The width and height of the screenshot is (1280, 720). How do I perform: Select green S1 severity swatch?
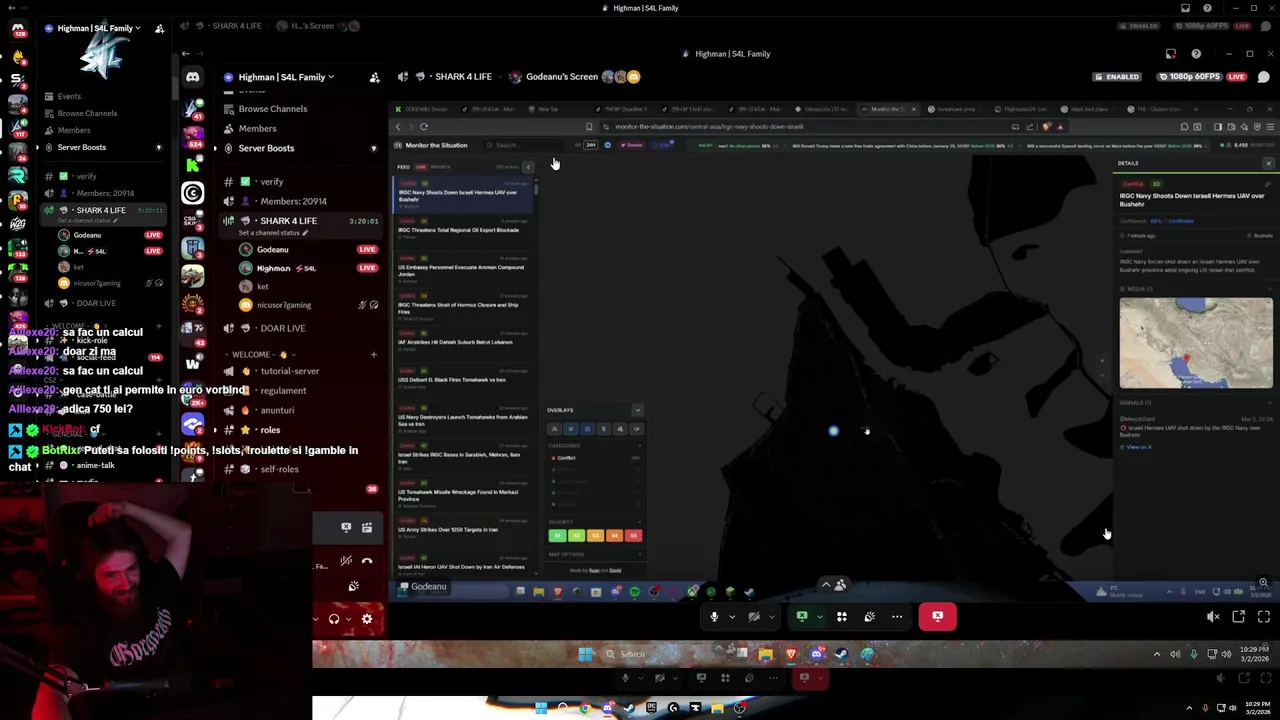[x=557, y=536]
